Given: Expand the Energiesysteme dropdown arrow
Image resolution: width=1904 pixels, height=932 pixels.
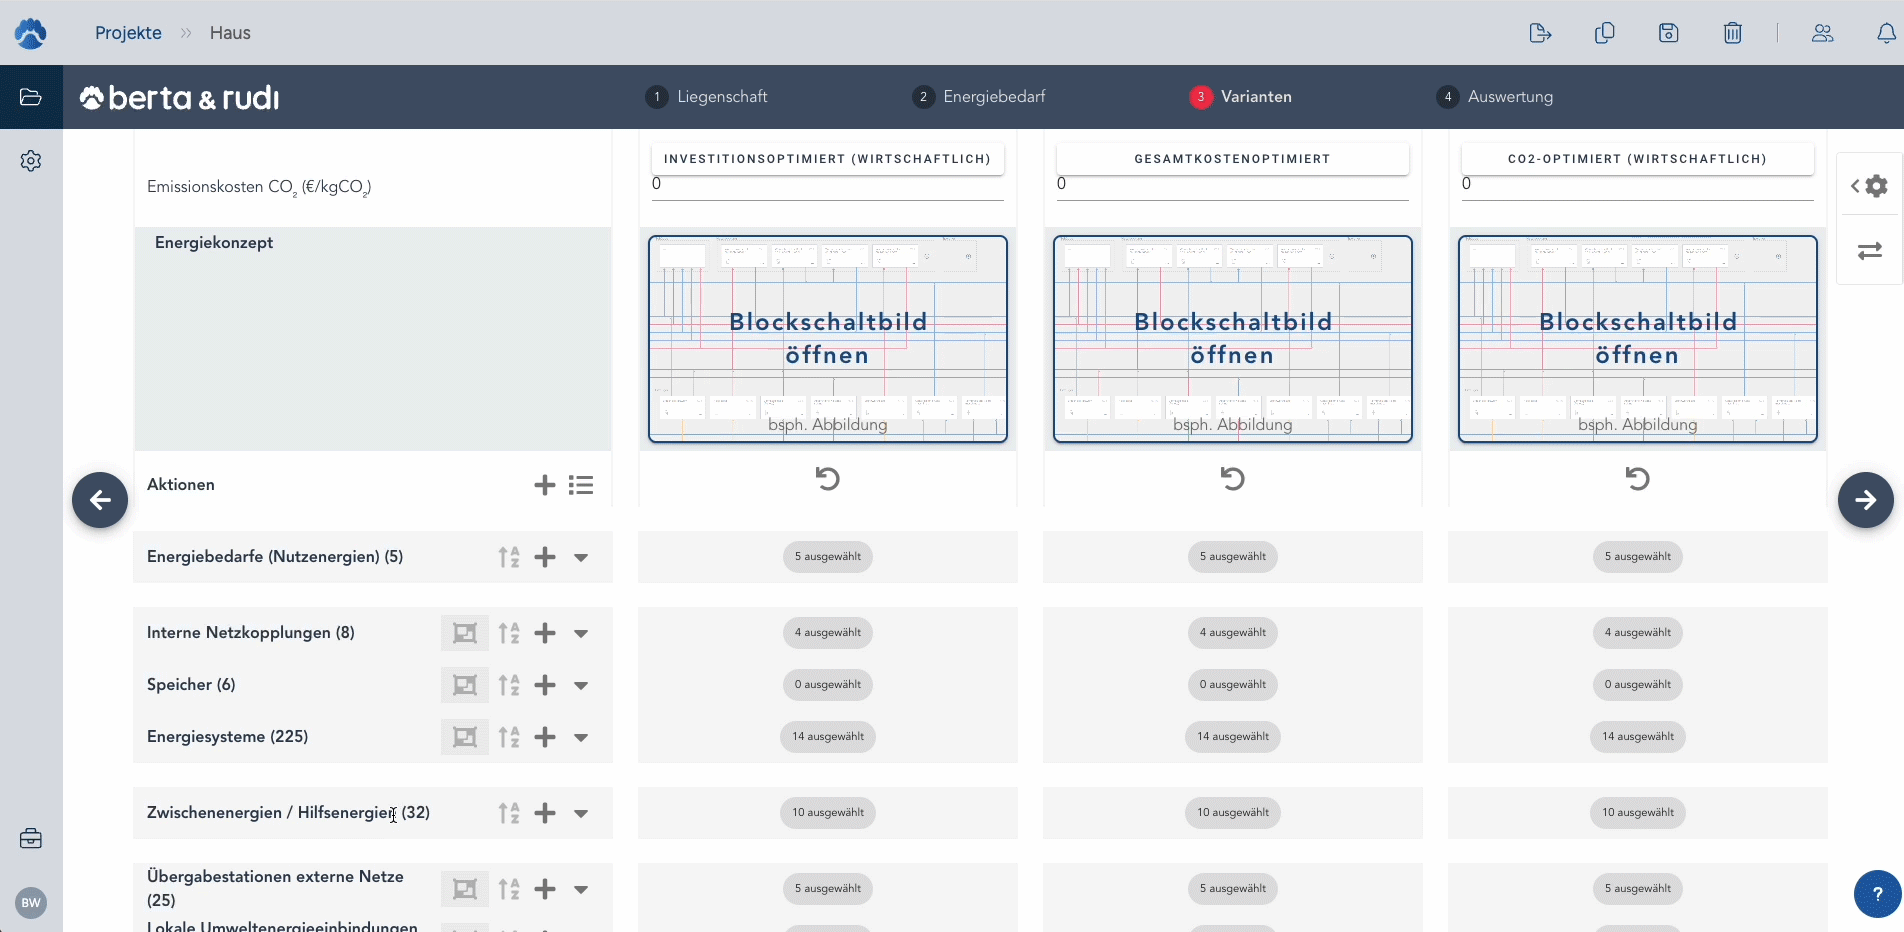Looking at the screenshot, I should coord(581,738).
